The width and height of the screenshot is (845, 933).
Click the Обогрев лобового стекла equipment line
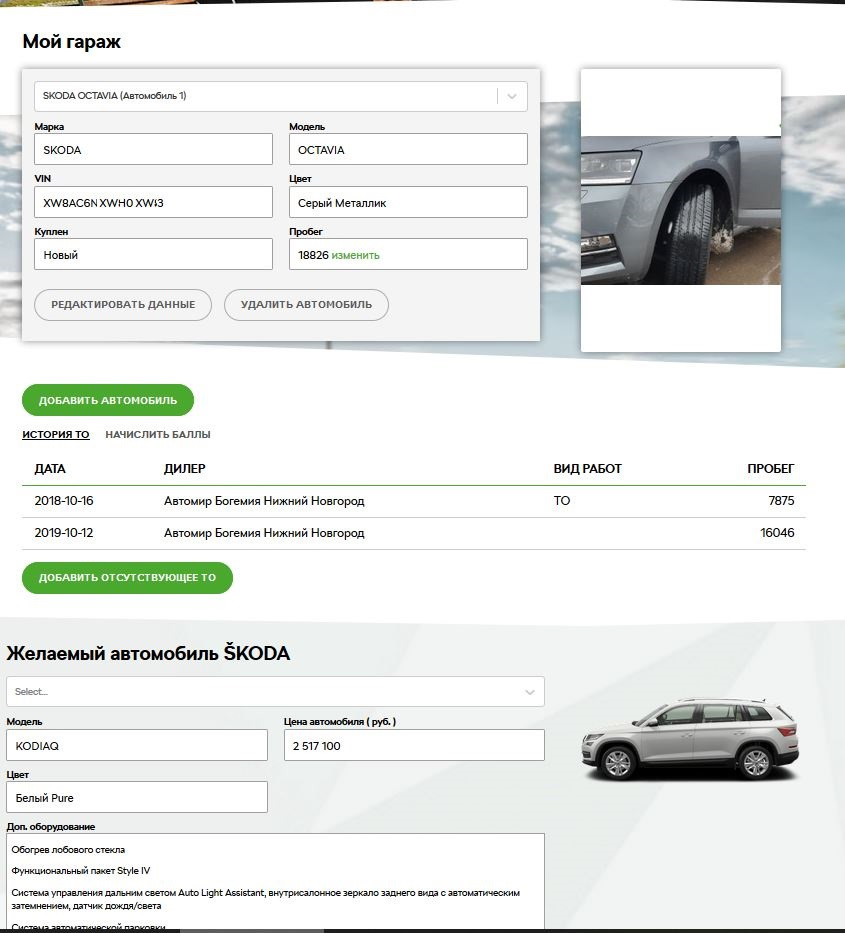(68, 850)
